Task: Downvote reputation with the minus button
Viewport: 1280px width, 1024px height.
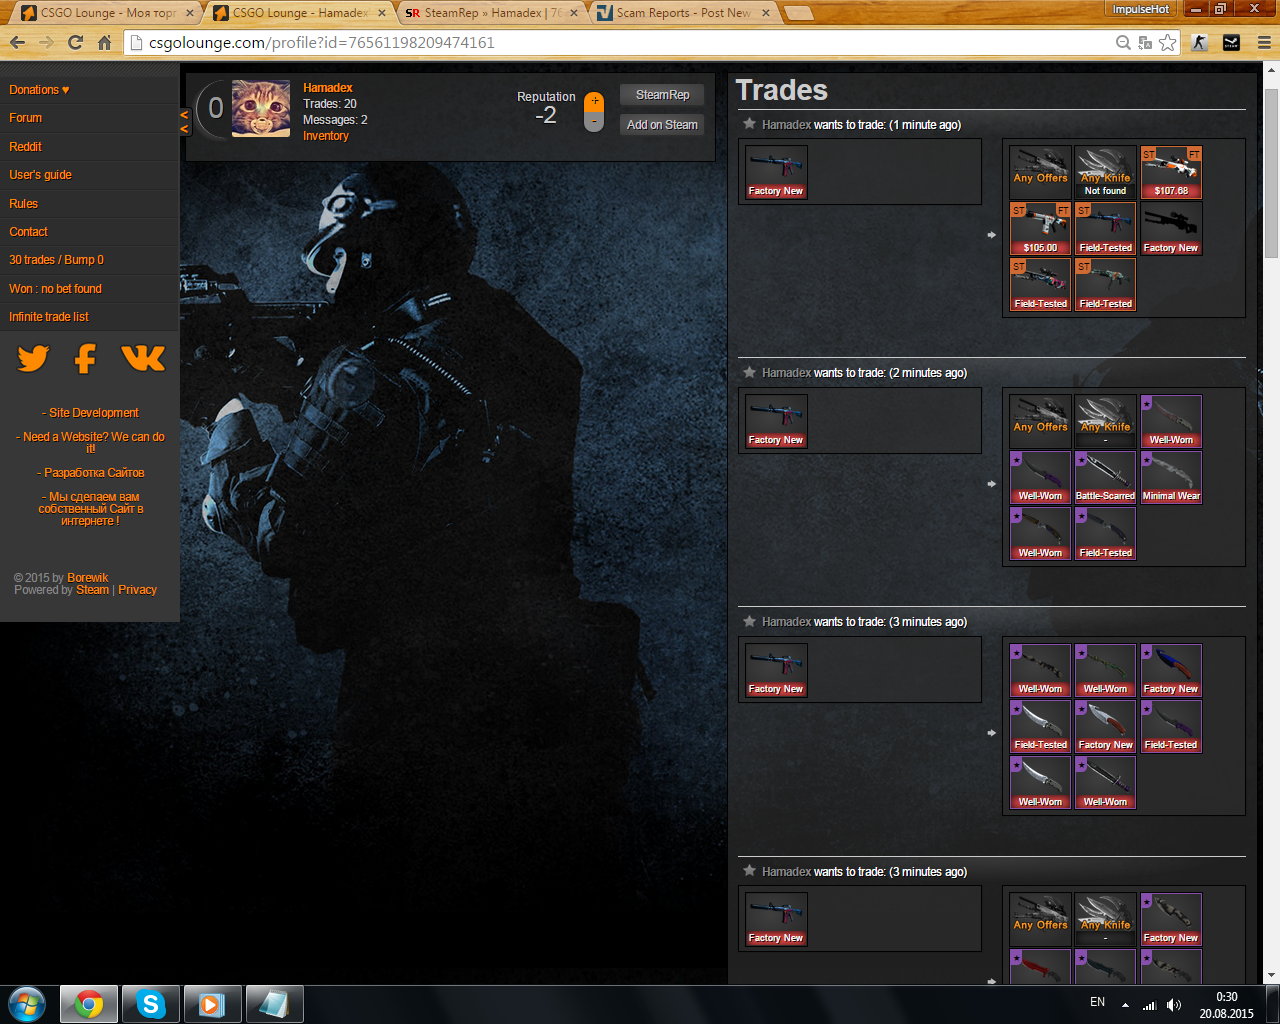Action: [594, 122]
